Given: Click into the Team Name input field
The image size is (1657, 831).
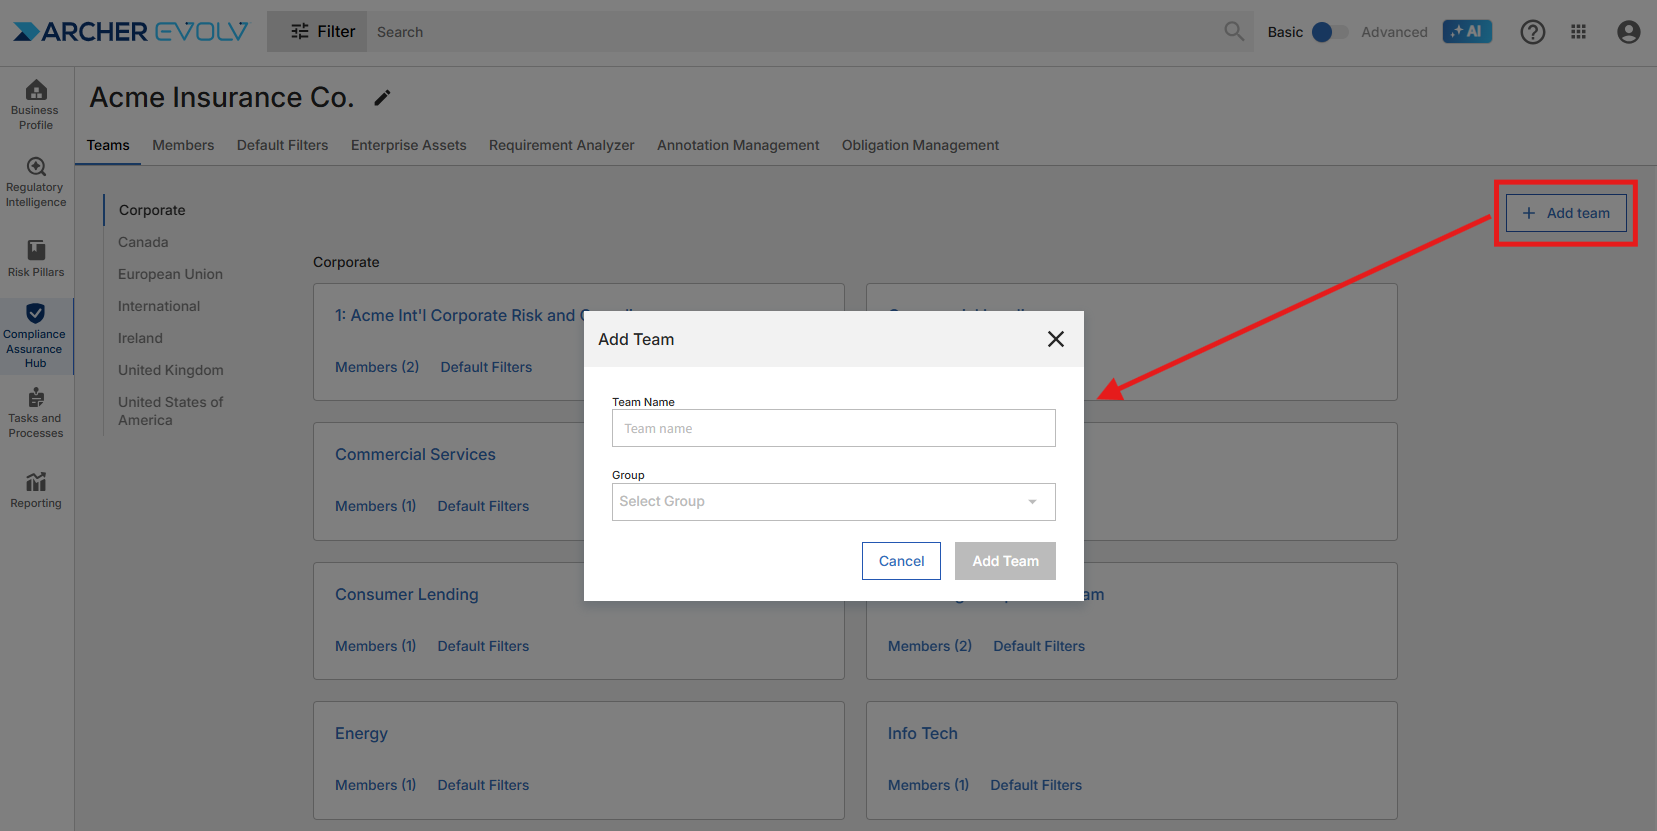Looking at the screenshot, I should [833, 428].
